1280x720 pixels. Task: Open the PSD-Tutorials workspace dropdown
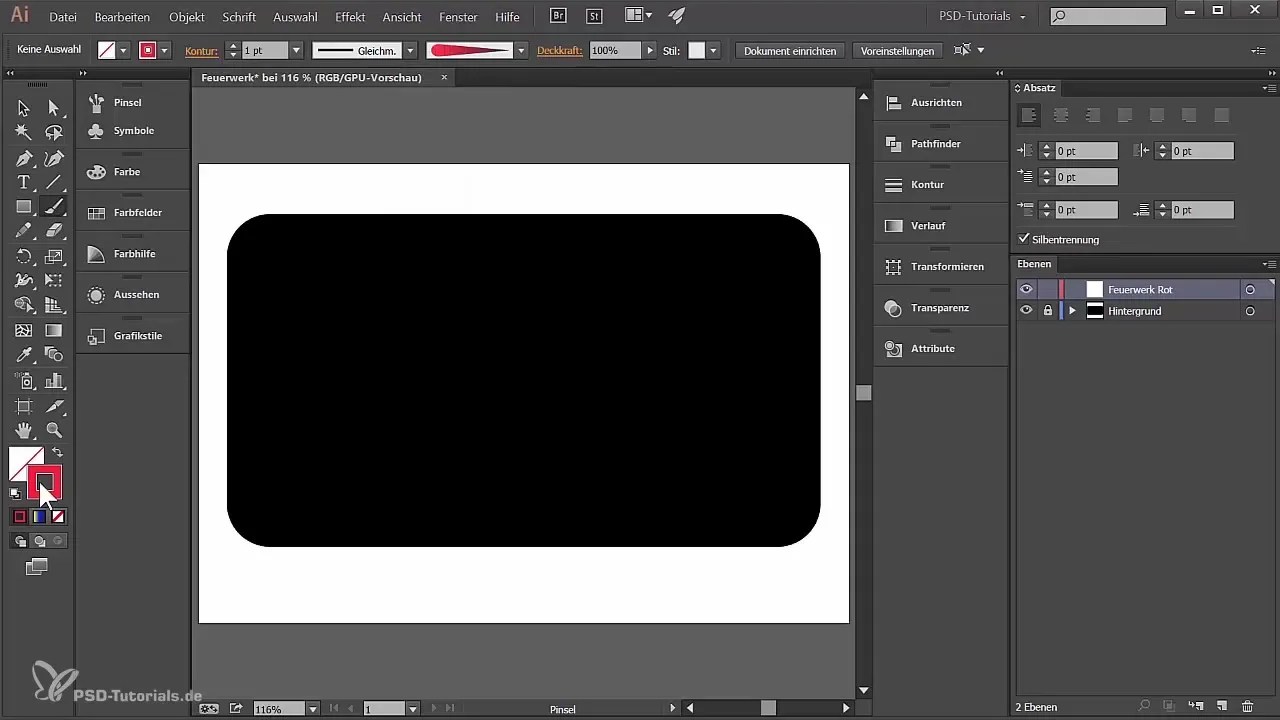click(984, 16)
